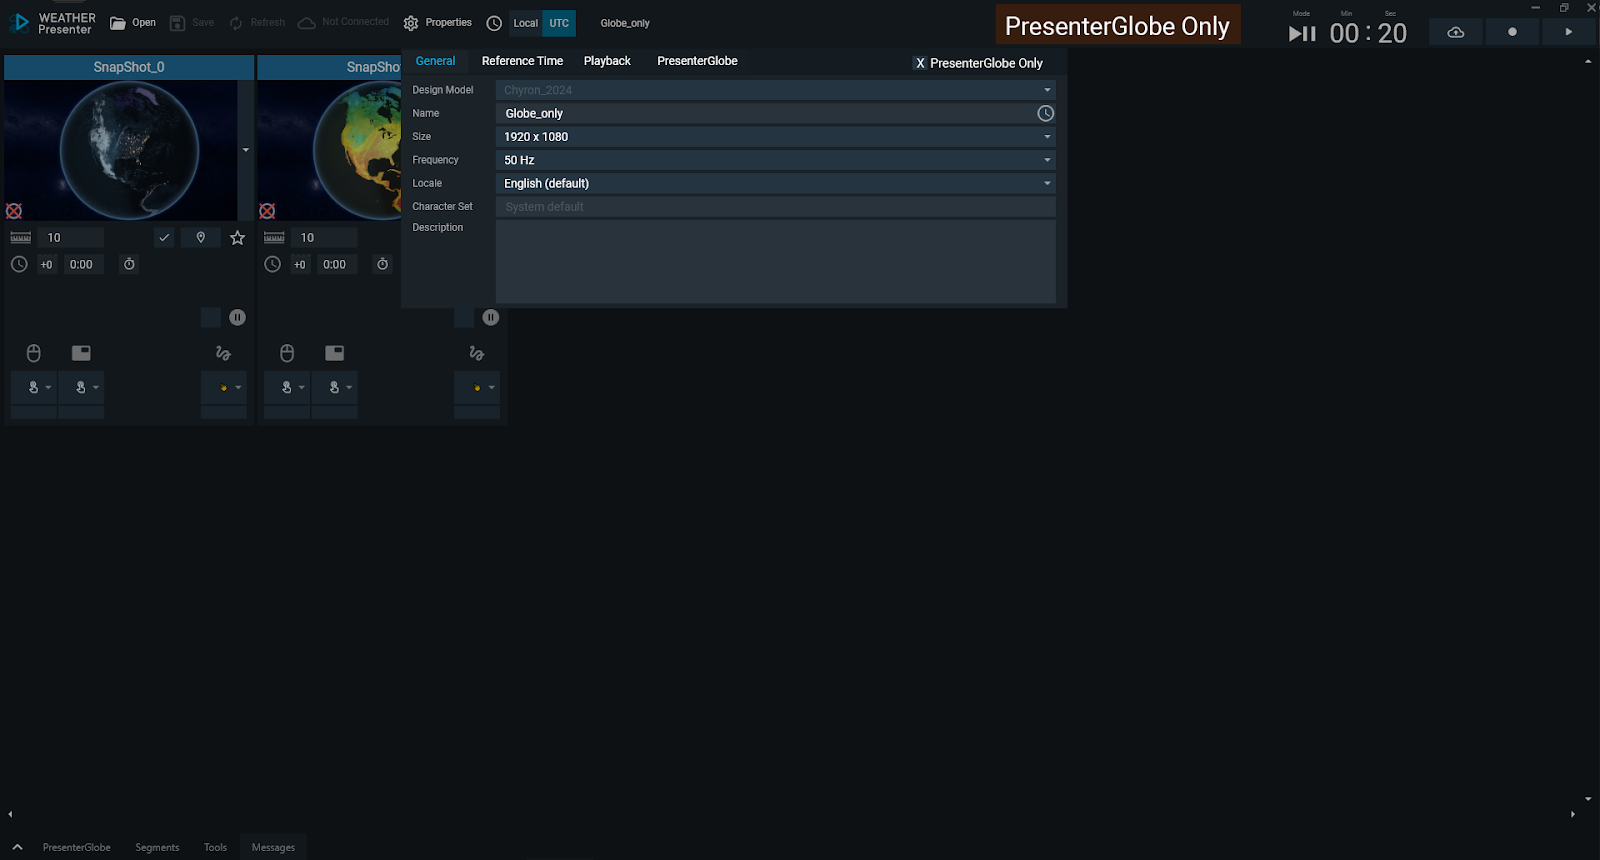
Task: Click the Open button in the toolbar
Action: pos(133,23)
